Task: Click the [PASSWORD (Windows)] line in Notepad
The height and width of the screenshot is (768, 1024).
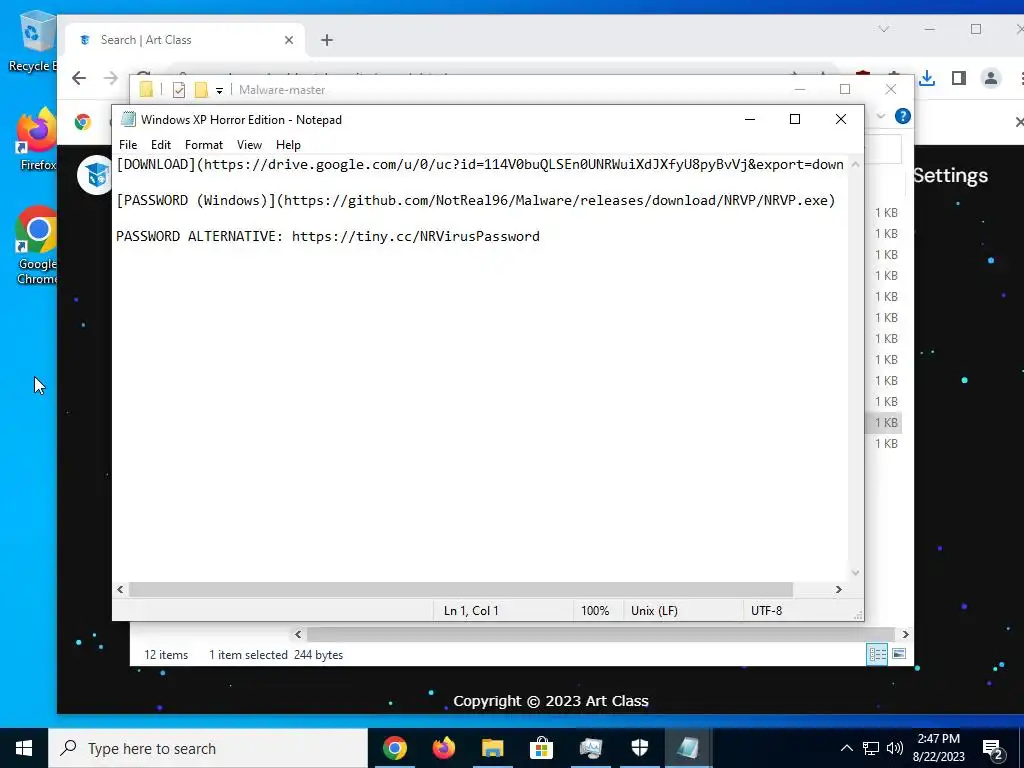Action: pyautogui.click(x=476, y=200)
